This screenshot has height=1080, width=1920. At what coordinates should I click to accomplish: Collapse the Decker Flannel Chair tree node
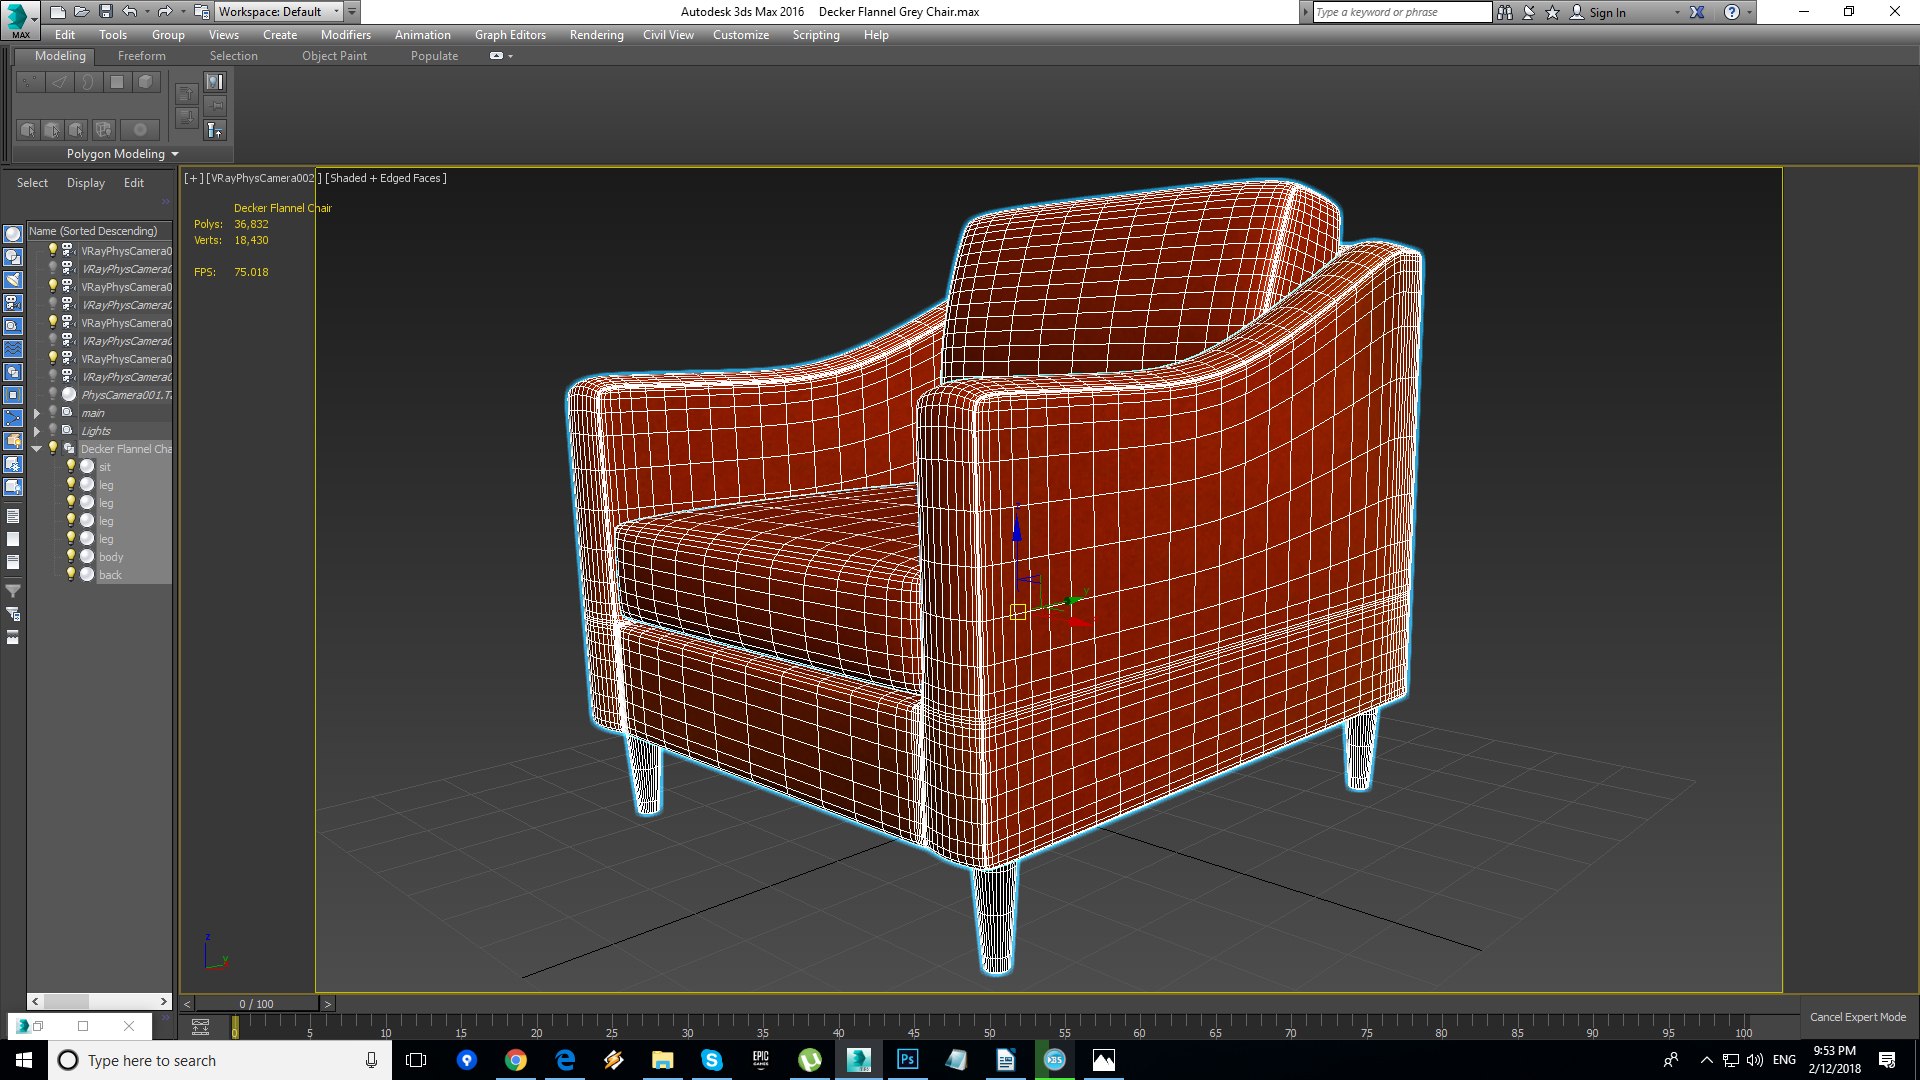pos(37,449)
